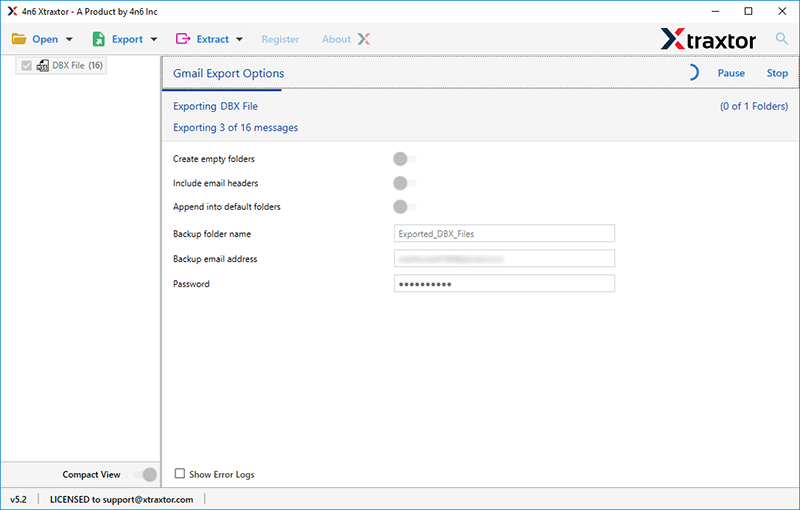Click the 'Create empty folders' label

tap(214, 159)
